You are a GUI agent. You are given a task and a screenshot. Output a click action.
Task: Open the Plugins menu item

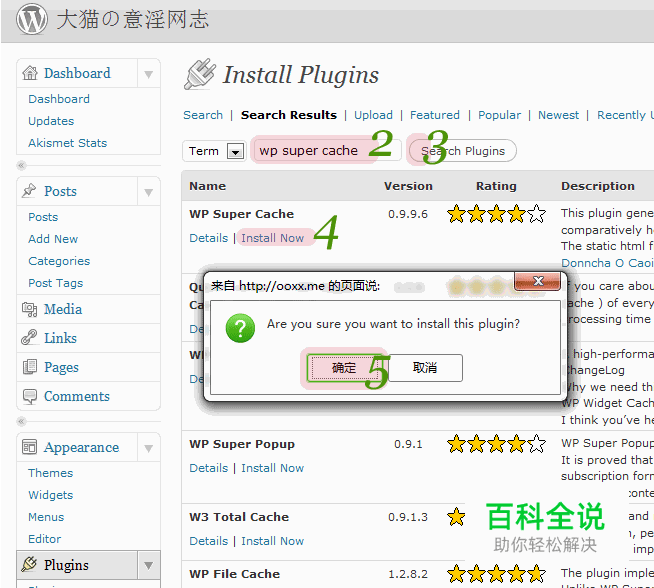click(66, 565)
